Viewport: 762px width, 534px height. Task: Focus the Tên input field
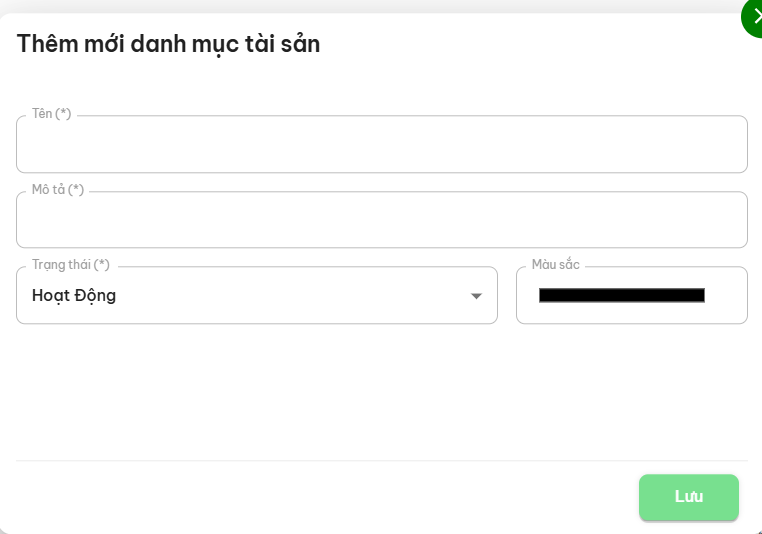tap(381, 145)
